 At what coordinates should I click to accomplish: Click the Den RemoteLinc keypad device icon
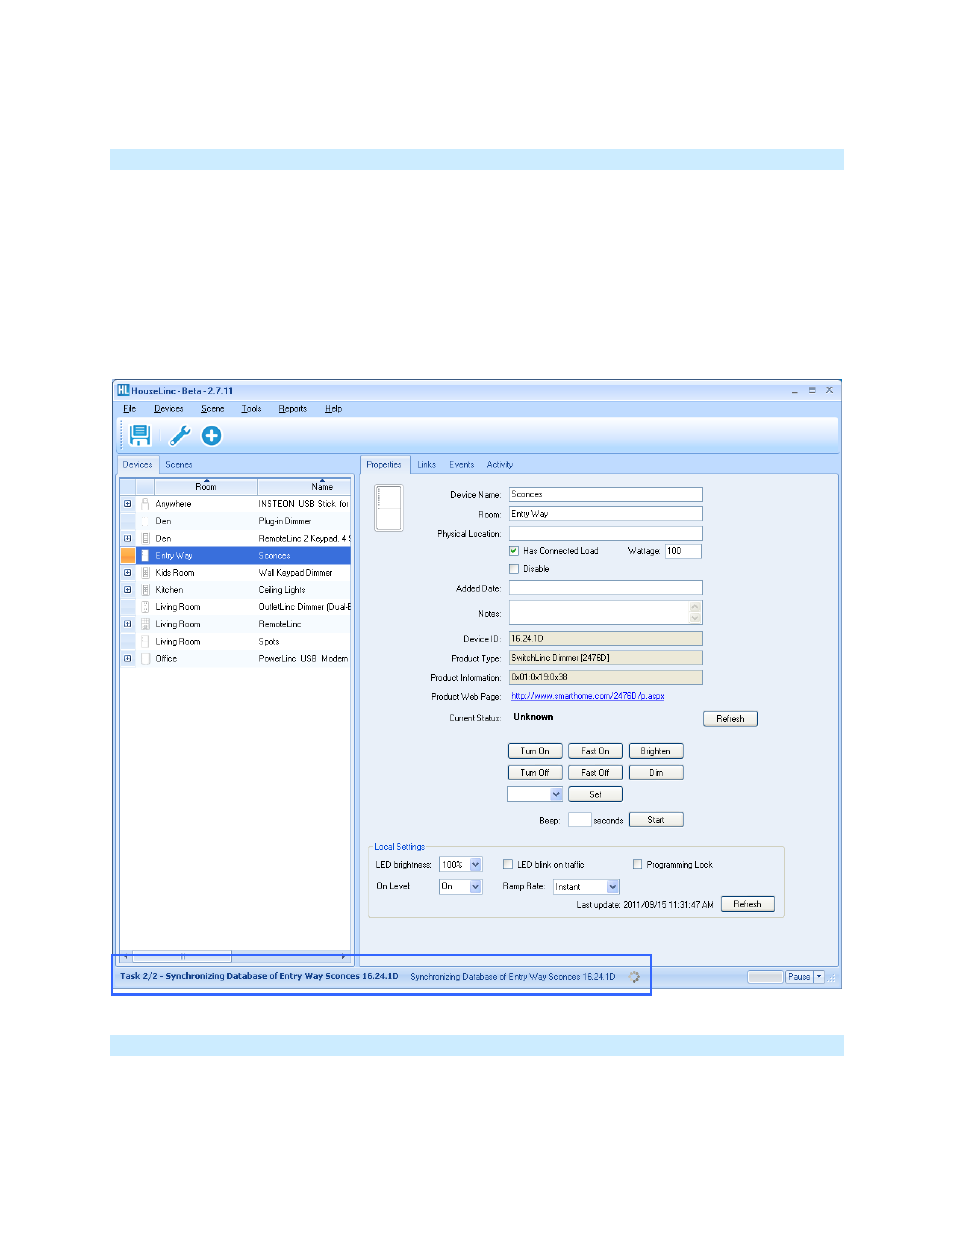point(145,538)
